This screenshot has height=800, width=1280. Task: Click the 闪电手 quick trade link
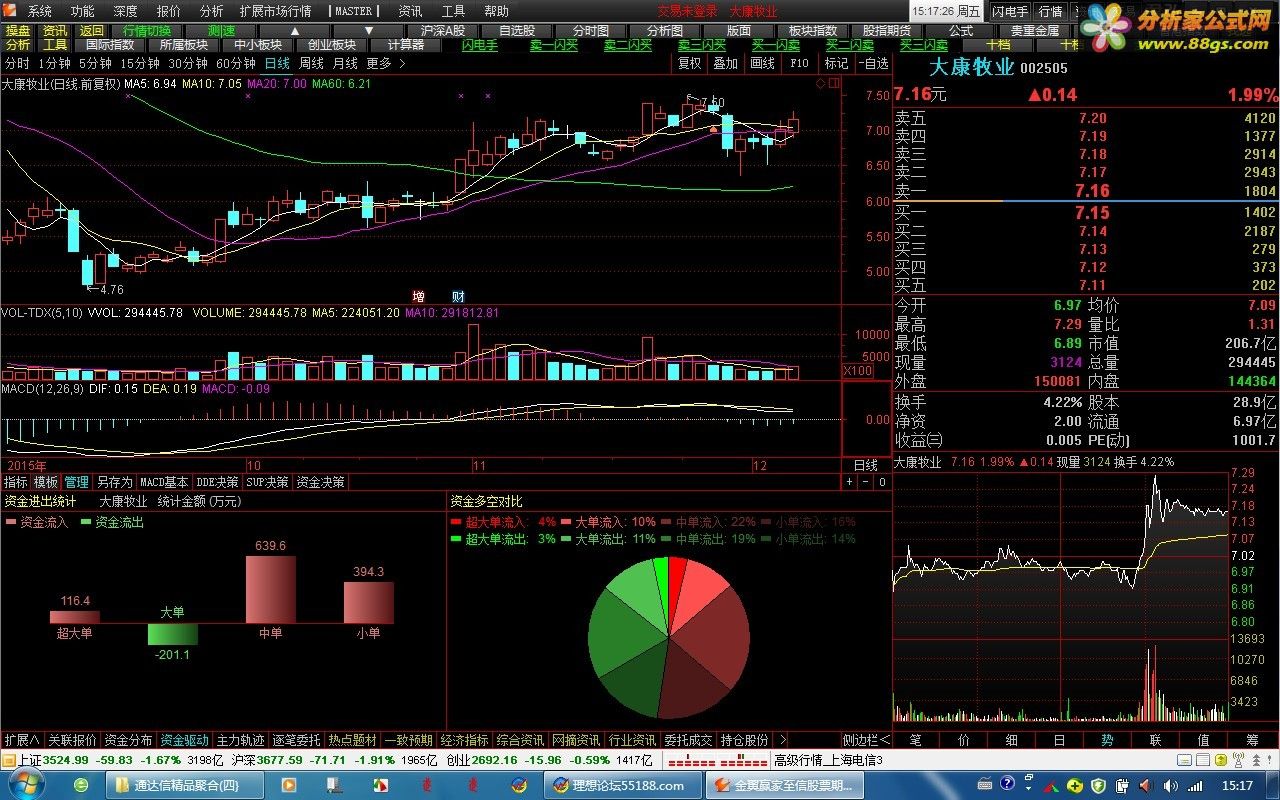[x=480, y=44]
